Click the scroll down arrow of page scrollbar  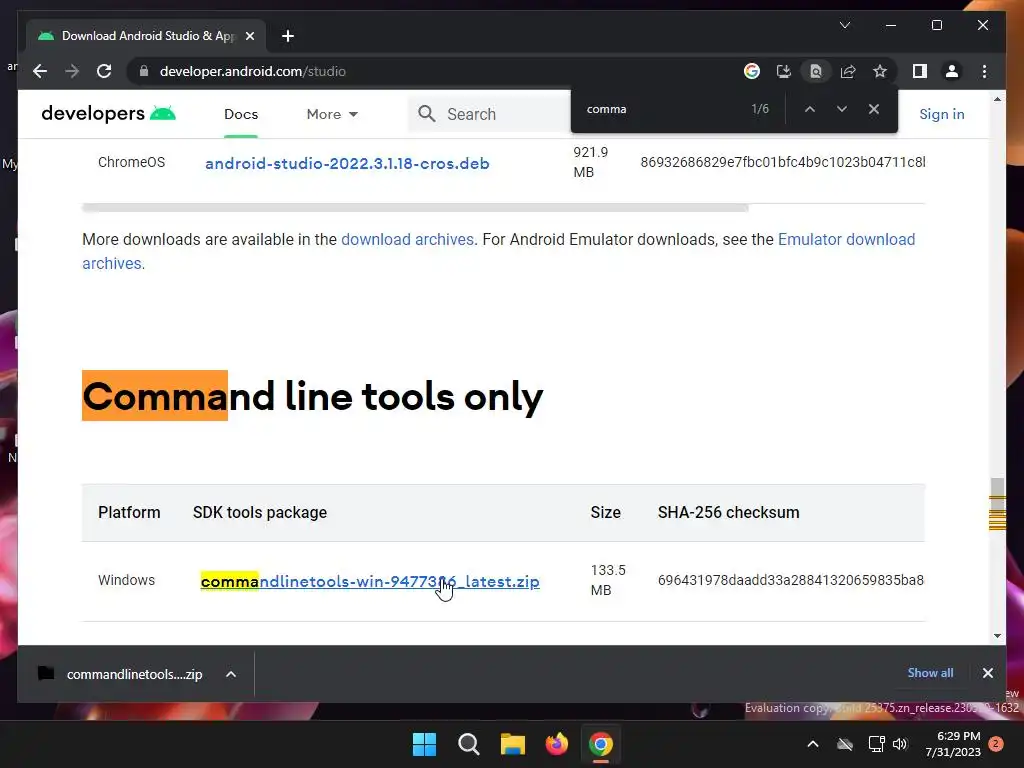997,635
